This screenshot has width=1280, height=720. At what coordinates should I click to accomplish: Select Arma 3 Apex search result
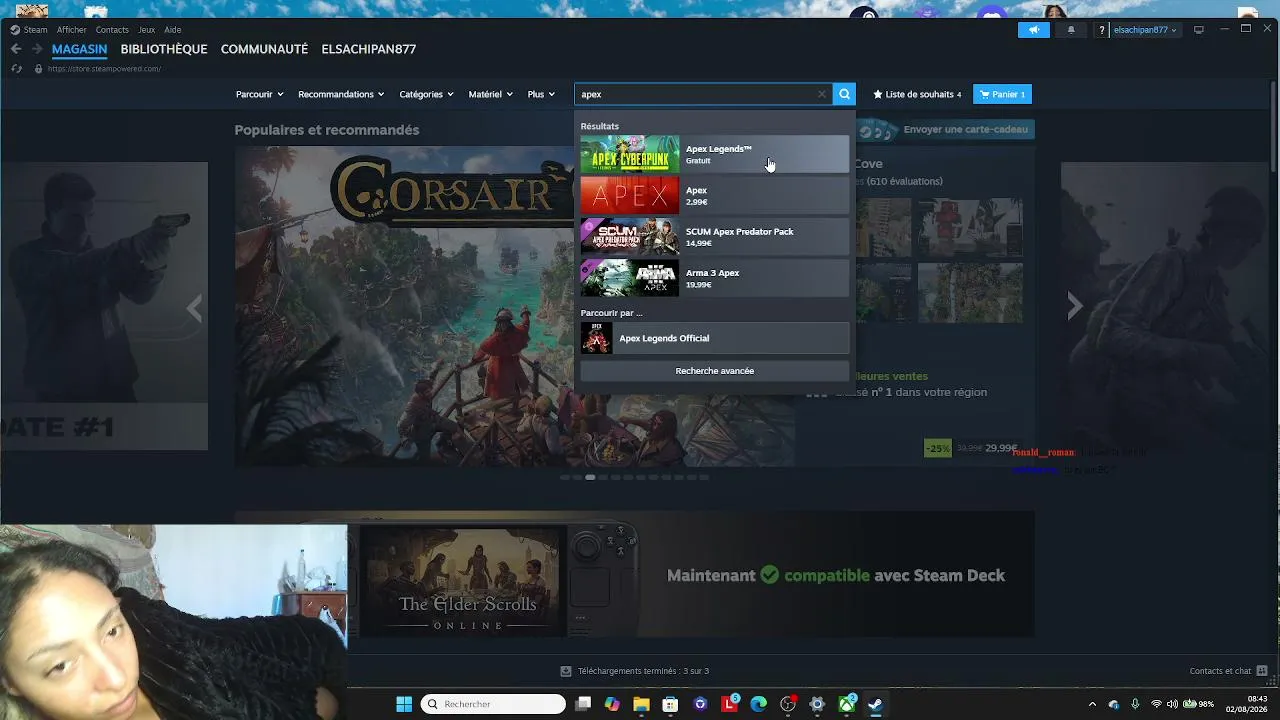pos(715,278)
